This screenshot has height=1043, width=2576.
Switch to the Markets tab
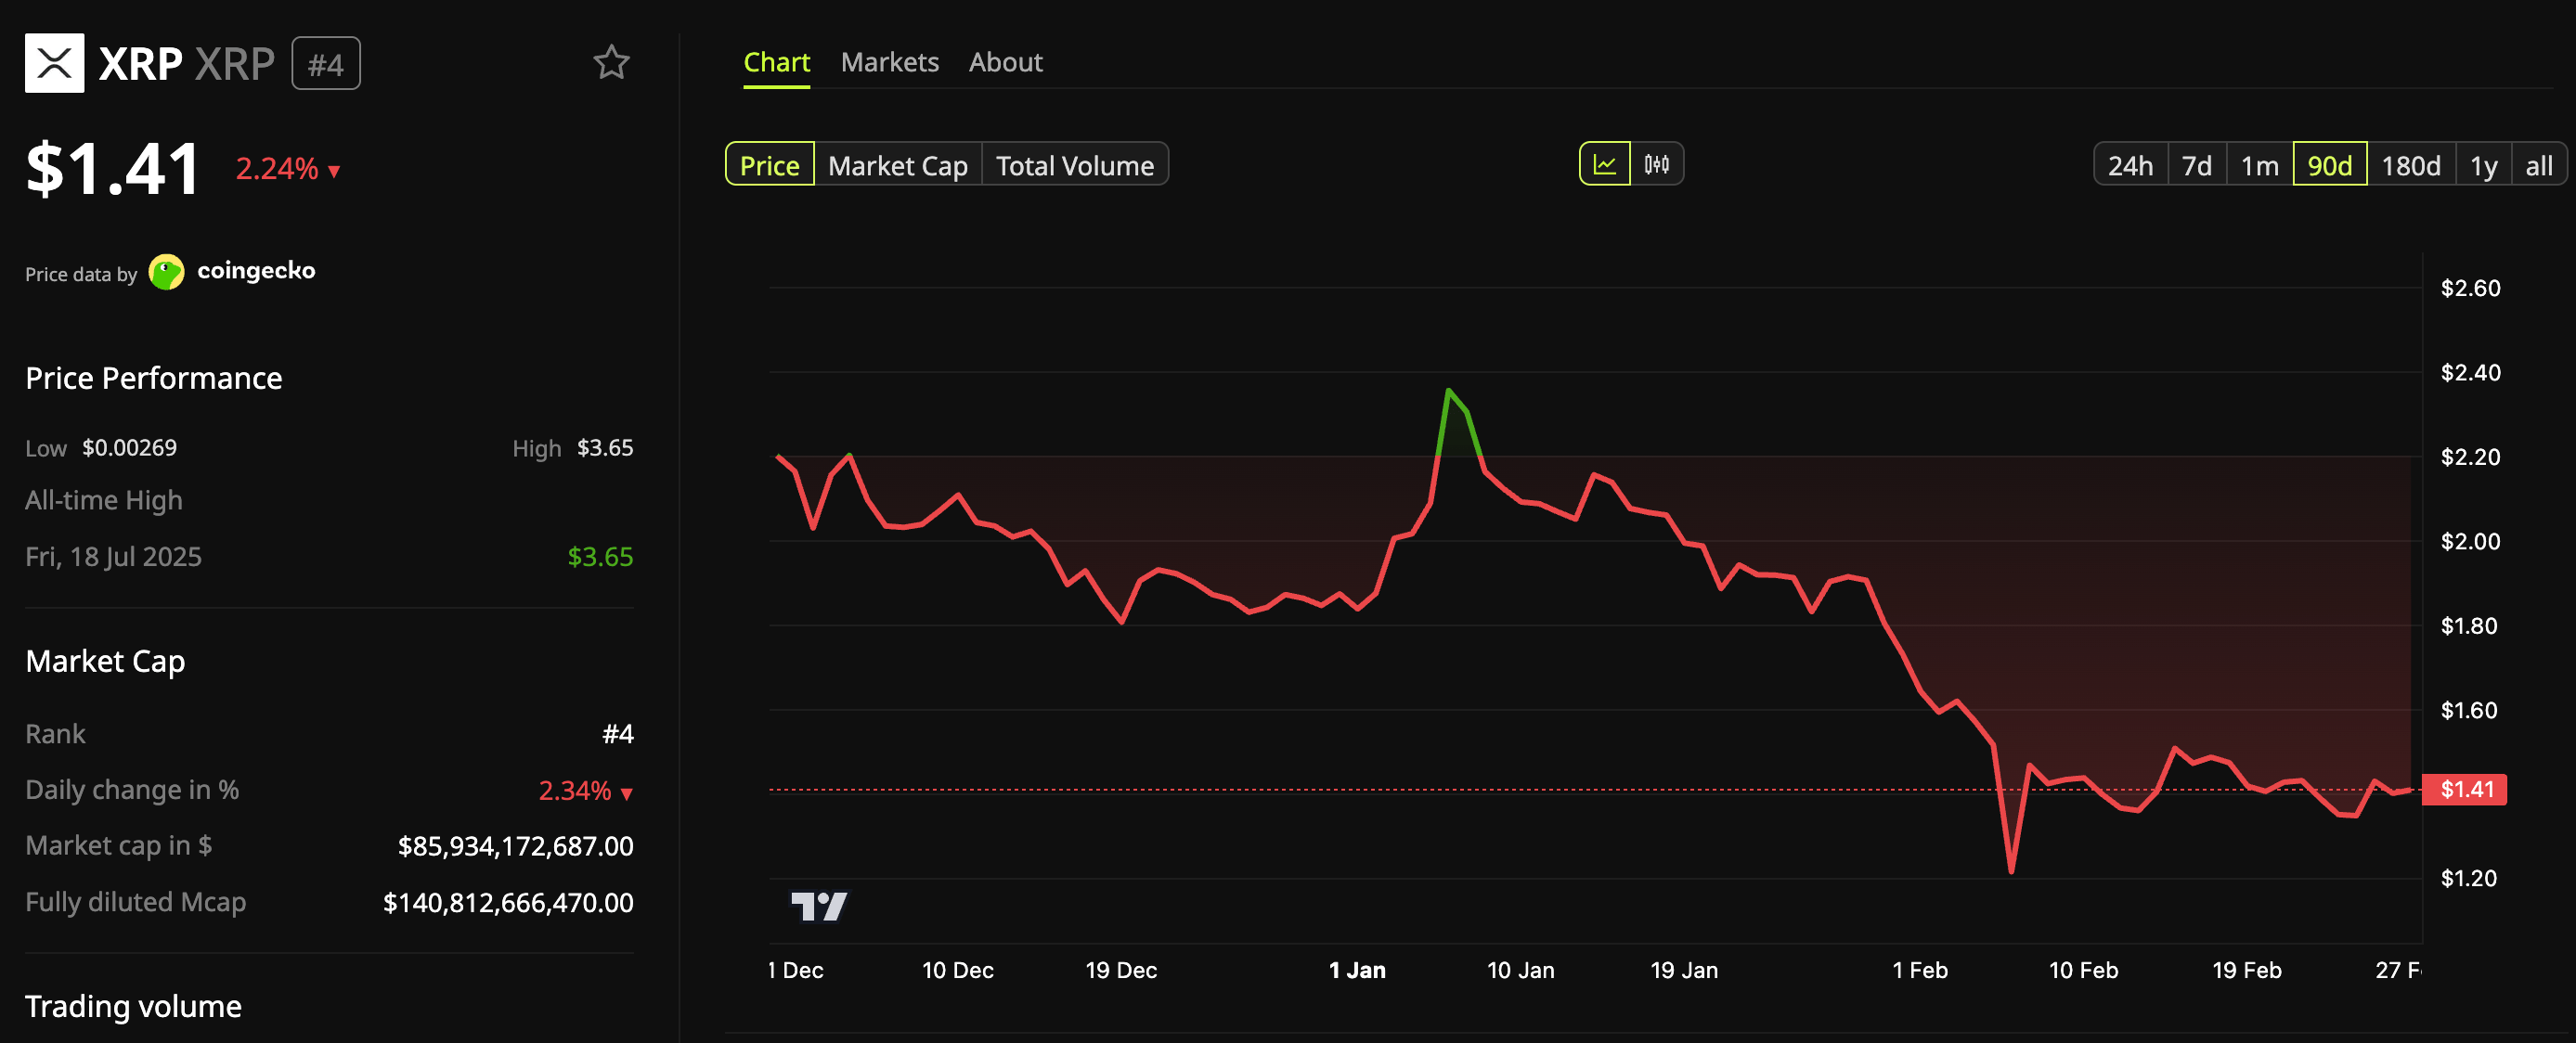click(889, 61)
